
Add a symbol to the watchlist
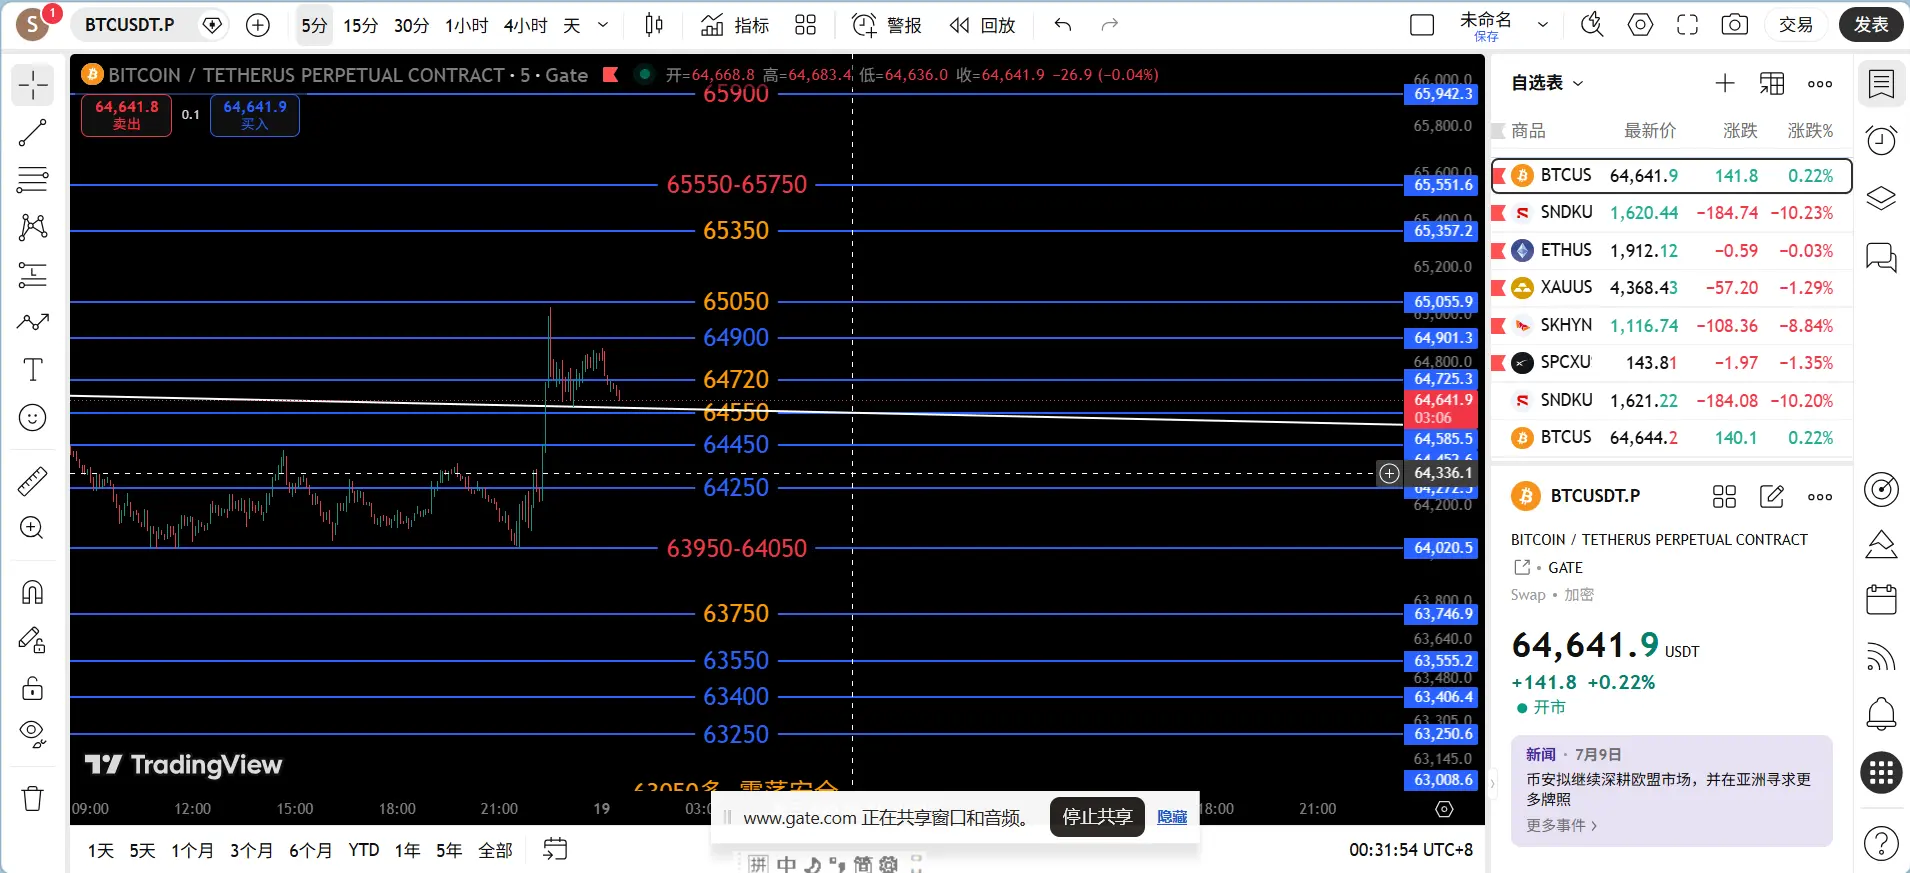click(1725, 83)
